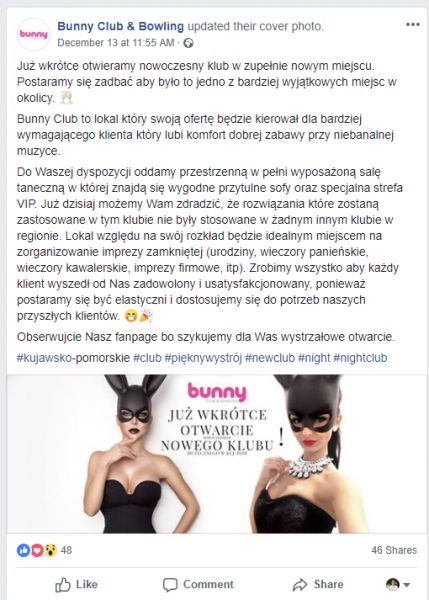Open the Bunny Club & Bowling page link
The image size is (429, 600).
tap(121, 26)
